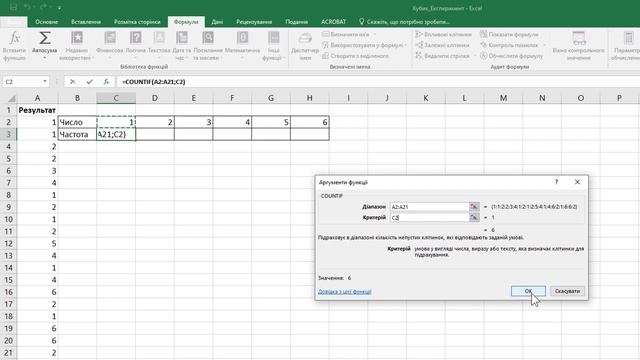Confirm formula entry with the checkmark icon
Image resolution: width=640 pixels, height=360 pixels.
[89, 82]
